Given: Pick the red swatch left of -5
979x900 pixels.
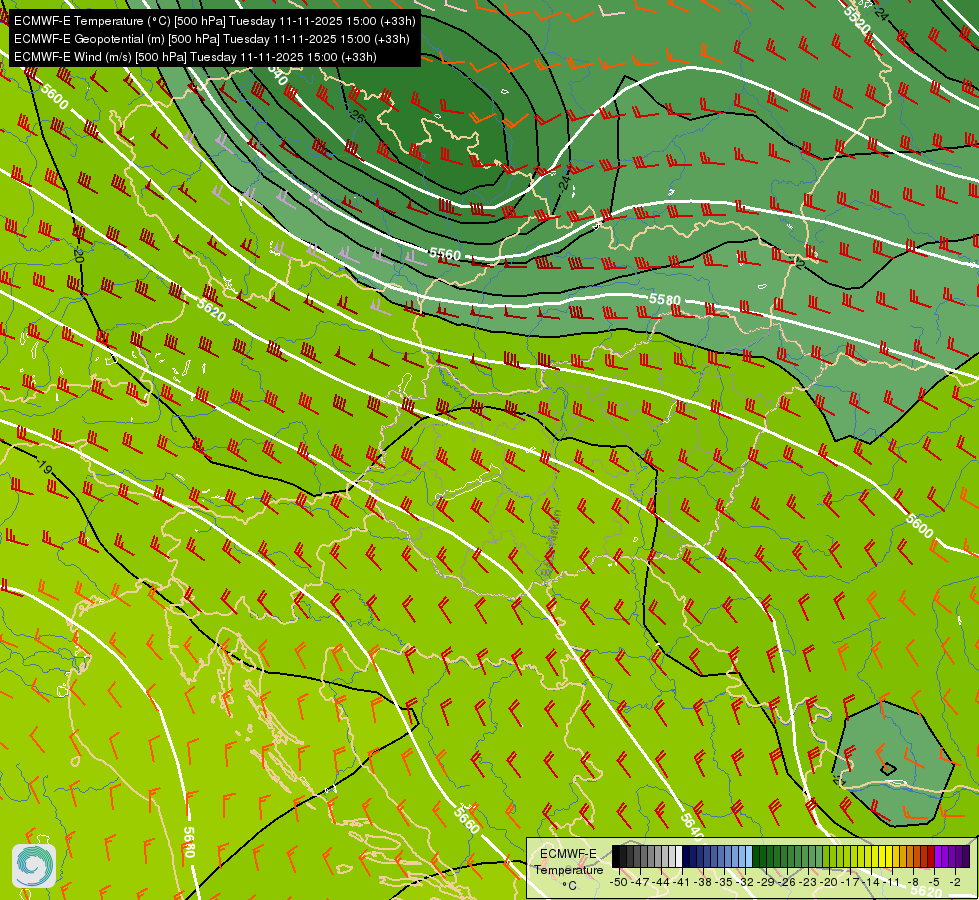Looking at the screenshot, I should [931, 856].
